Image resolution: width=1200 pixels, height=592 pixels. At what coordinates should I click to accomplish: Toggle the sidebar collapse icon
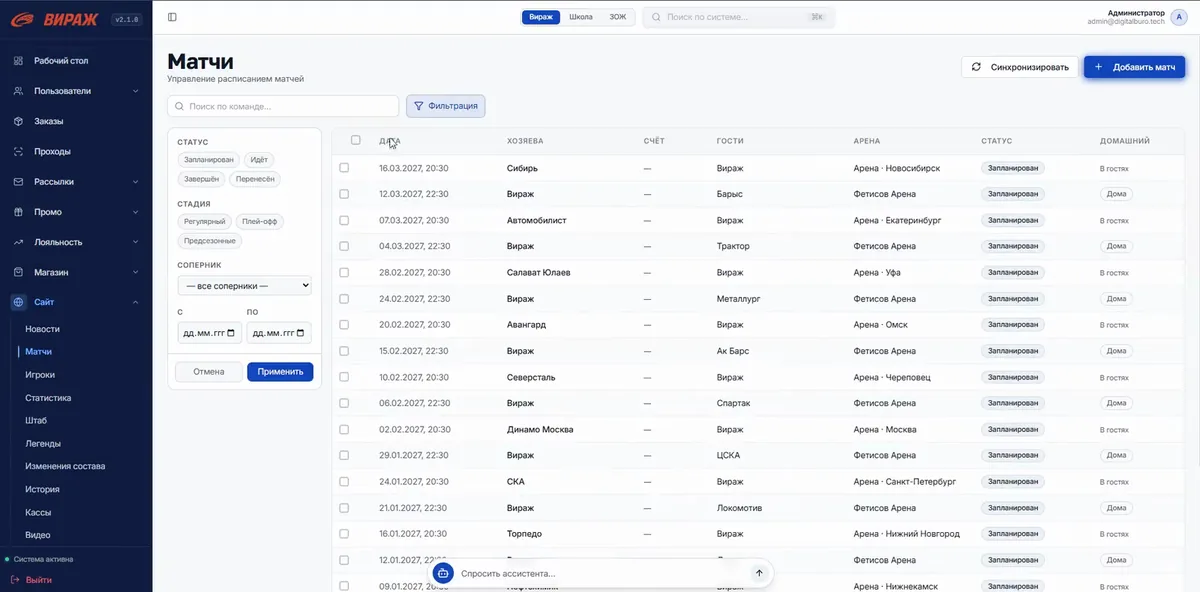coord(172,17)
